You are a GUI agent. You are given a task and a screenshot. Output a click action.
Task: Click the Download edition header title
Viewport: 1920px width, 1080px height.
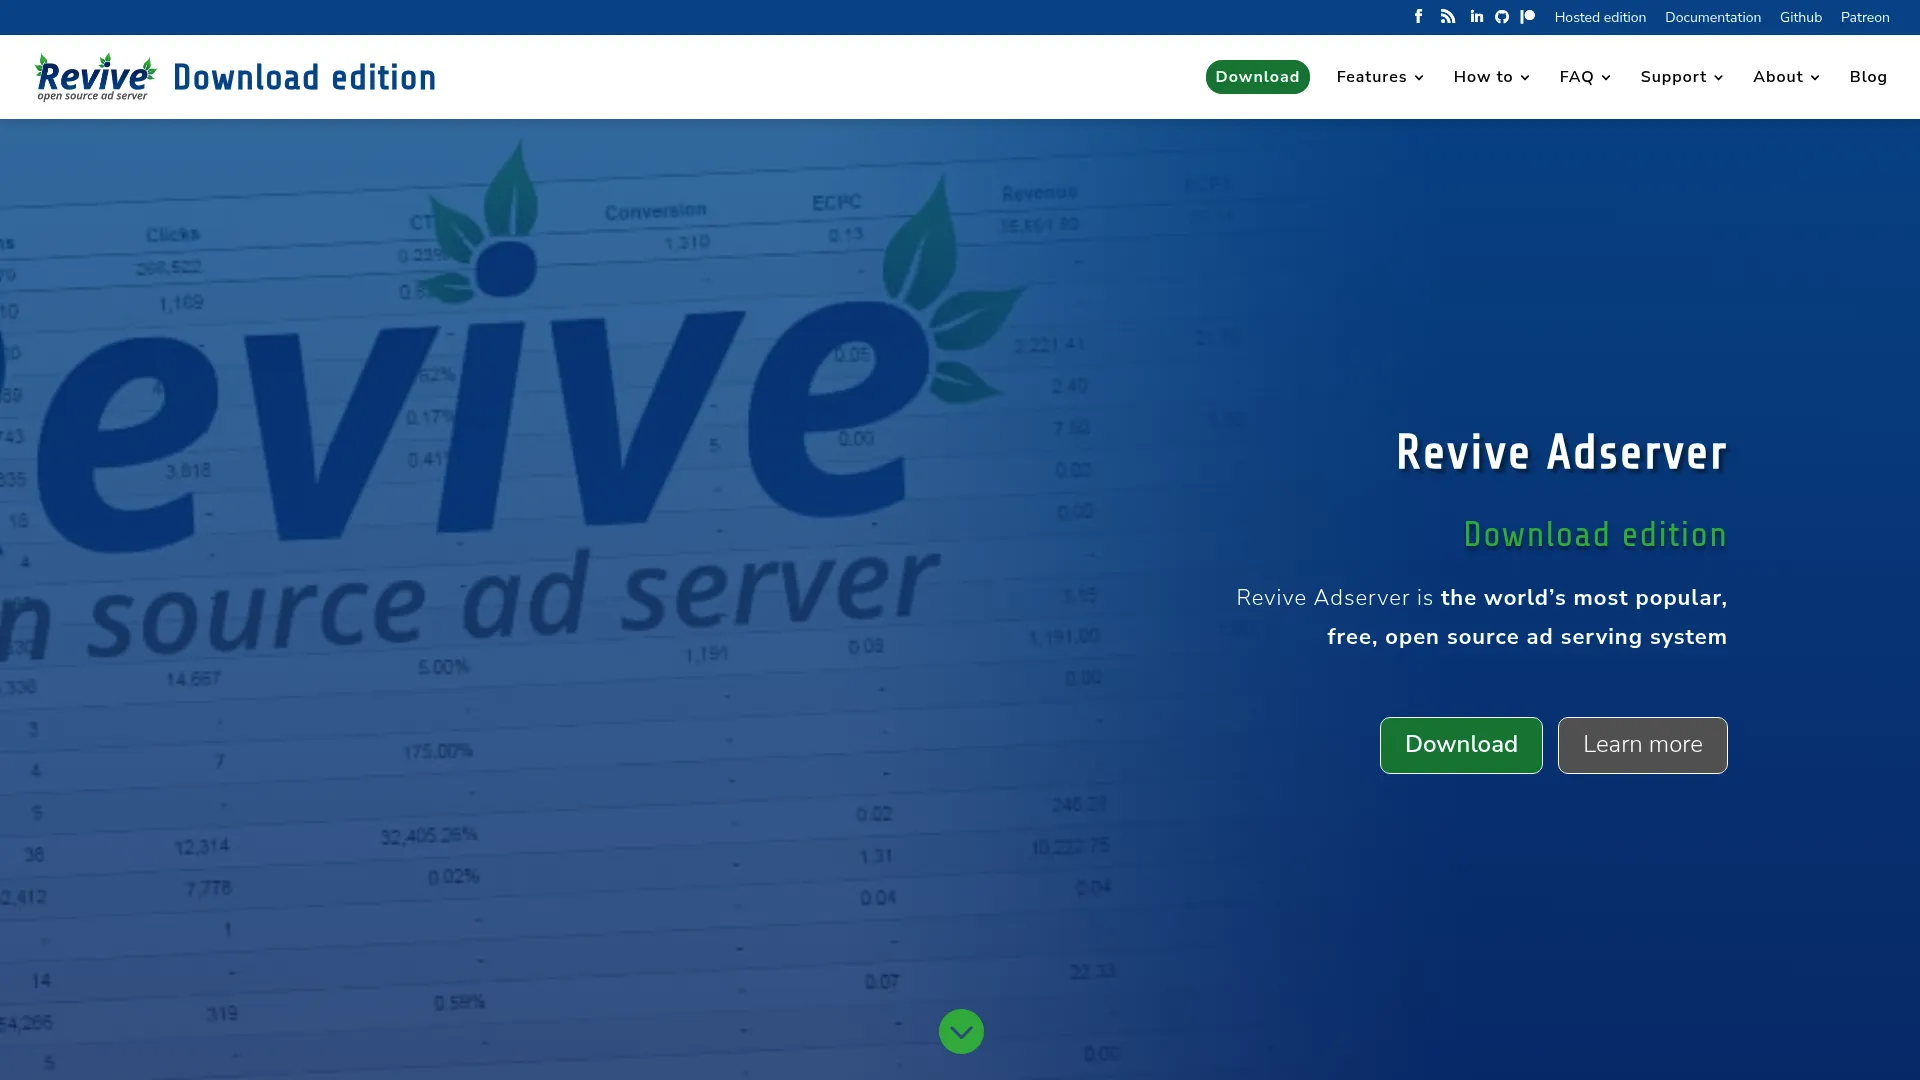click(304, 77)
